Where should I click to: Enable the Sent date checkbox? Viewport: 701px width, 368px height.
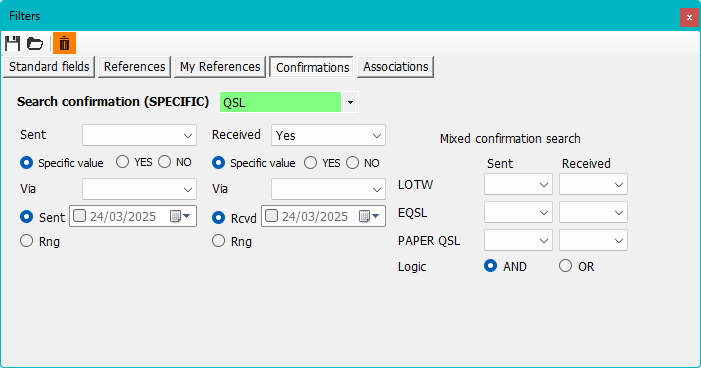click(80, 216)
